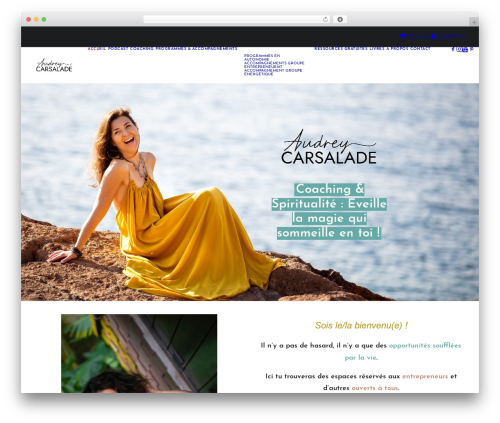Click the last social icon after YouTube

click(472, 49)
